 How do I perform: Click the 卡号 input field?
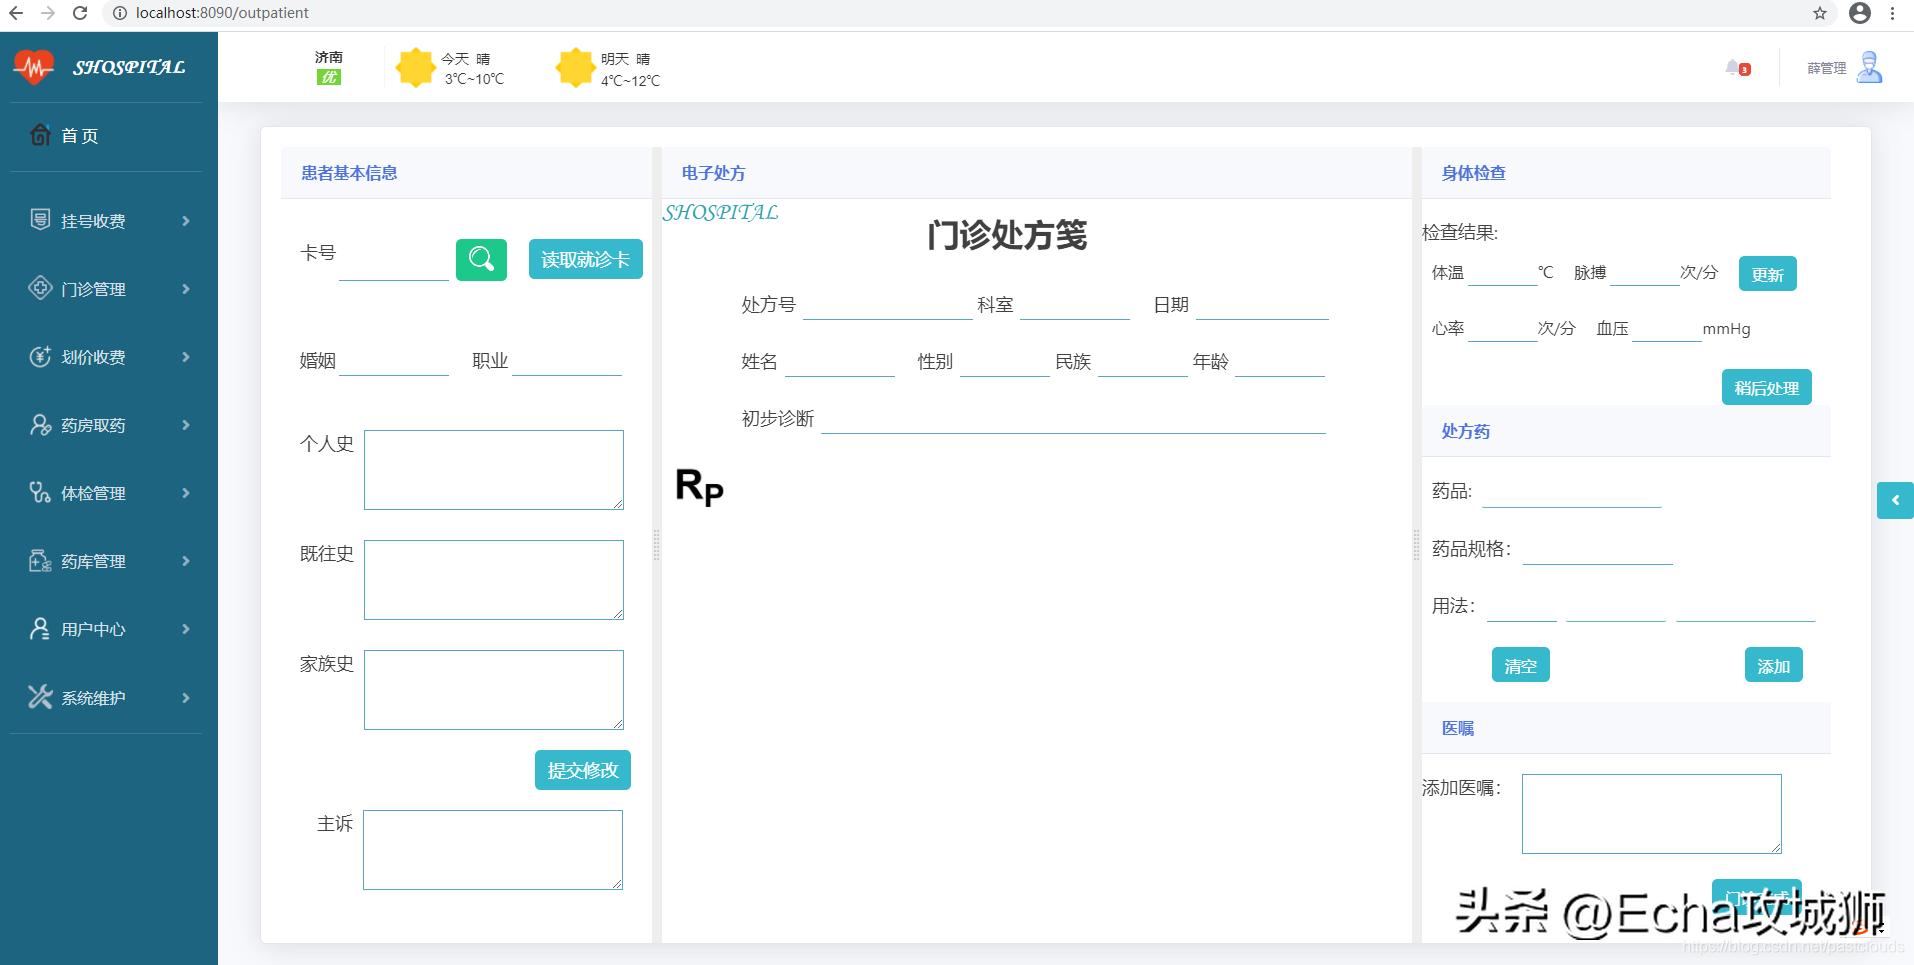393,262
